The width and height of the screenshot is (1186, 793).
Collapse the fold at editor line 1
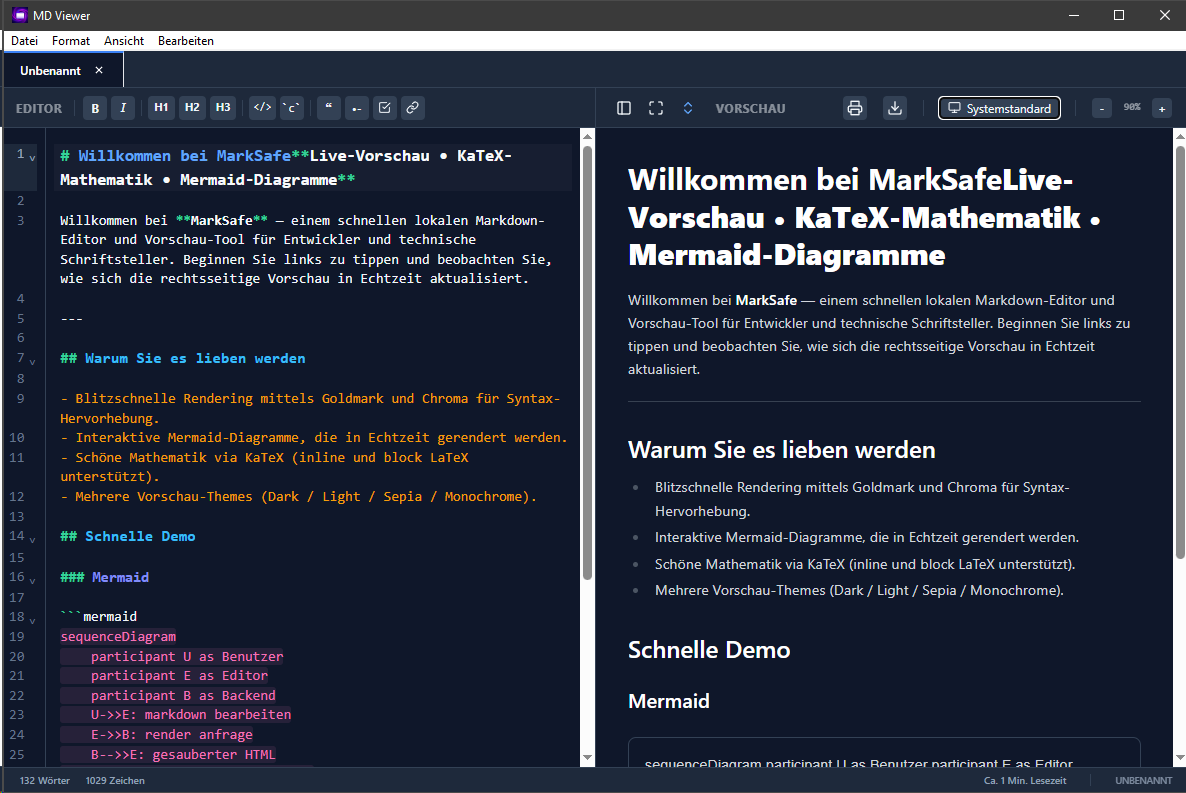coord(32,158)
